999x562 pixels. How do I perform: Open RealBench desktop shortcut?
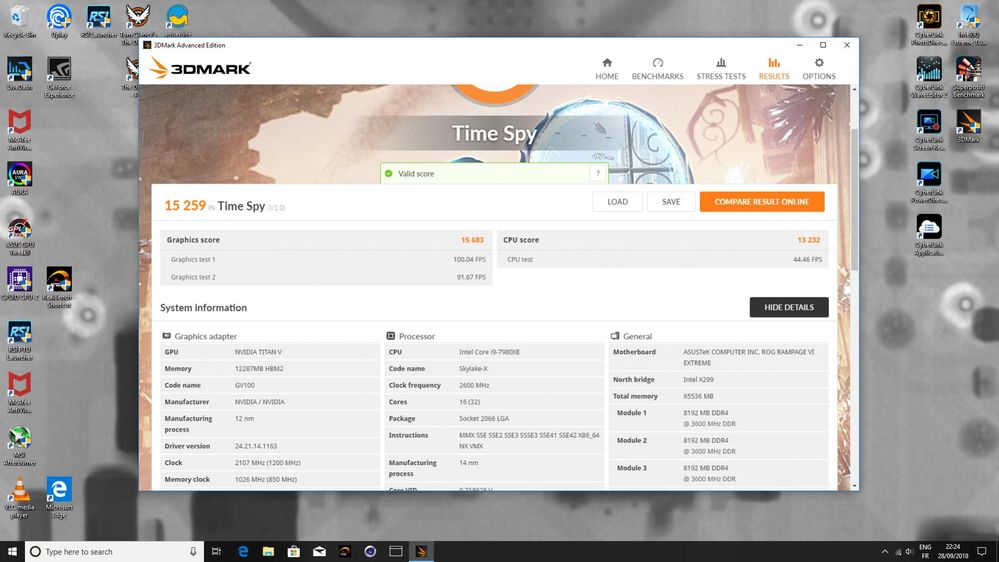pyautogui.click(x=59, y=287)
